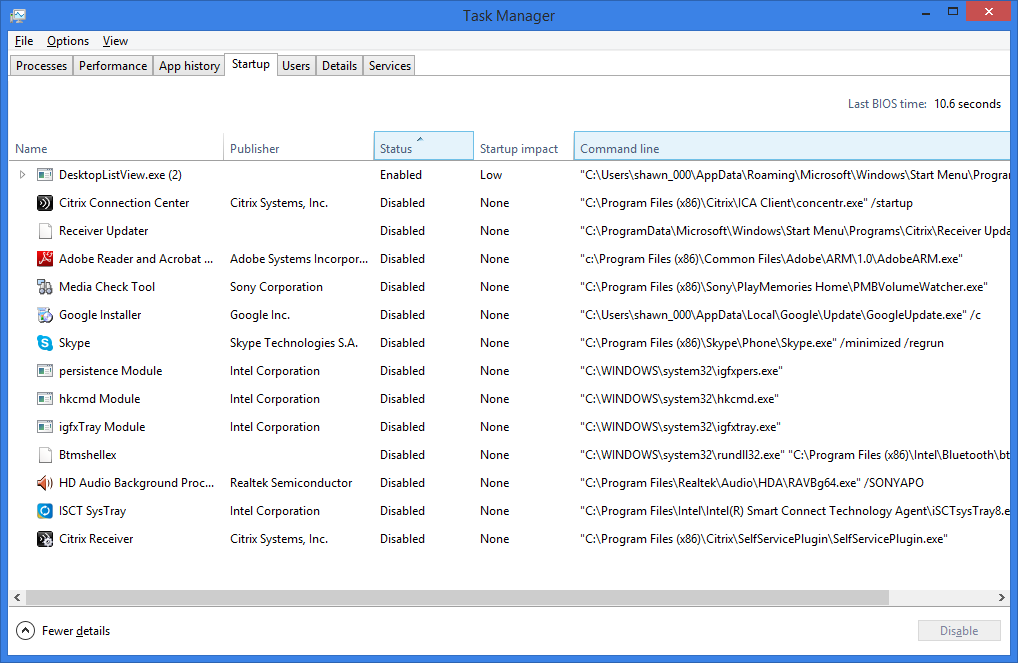Viewport: 1018px width, 663px height.
Task: Click the Btmshellex entry icon
Action: [x=44, y=454]
